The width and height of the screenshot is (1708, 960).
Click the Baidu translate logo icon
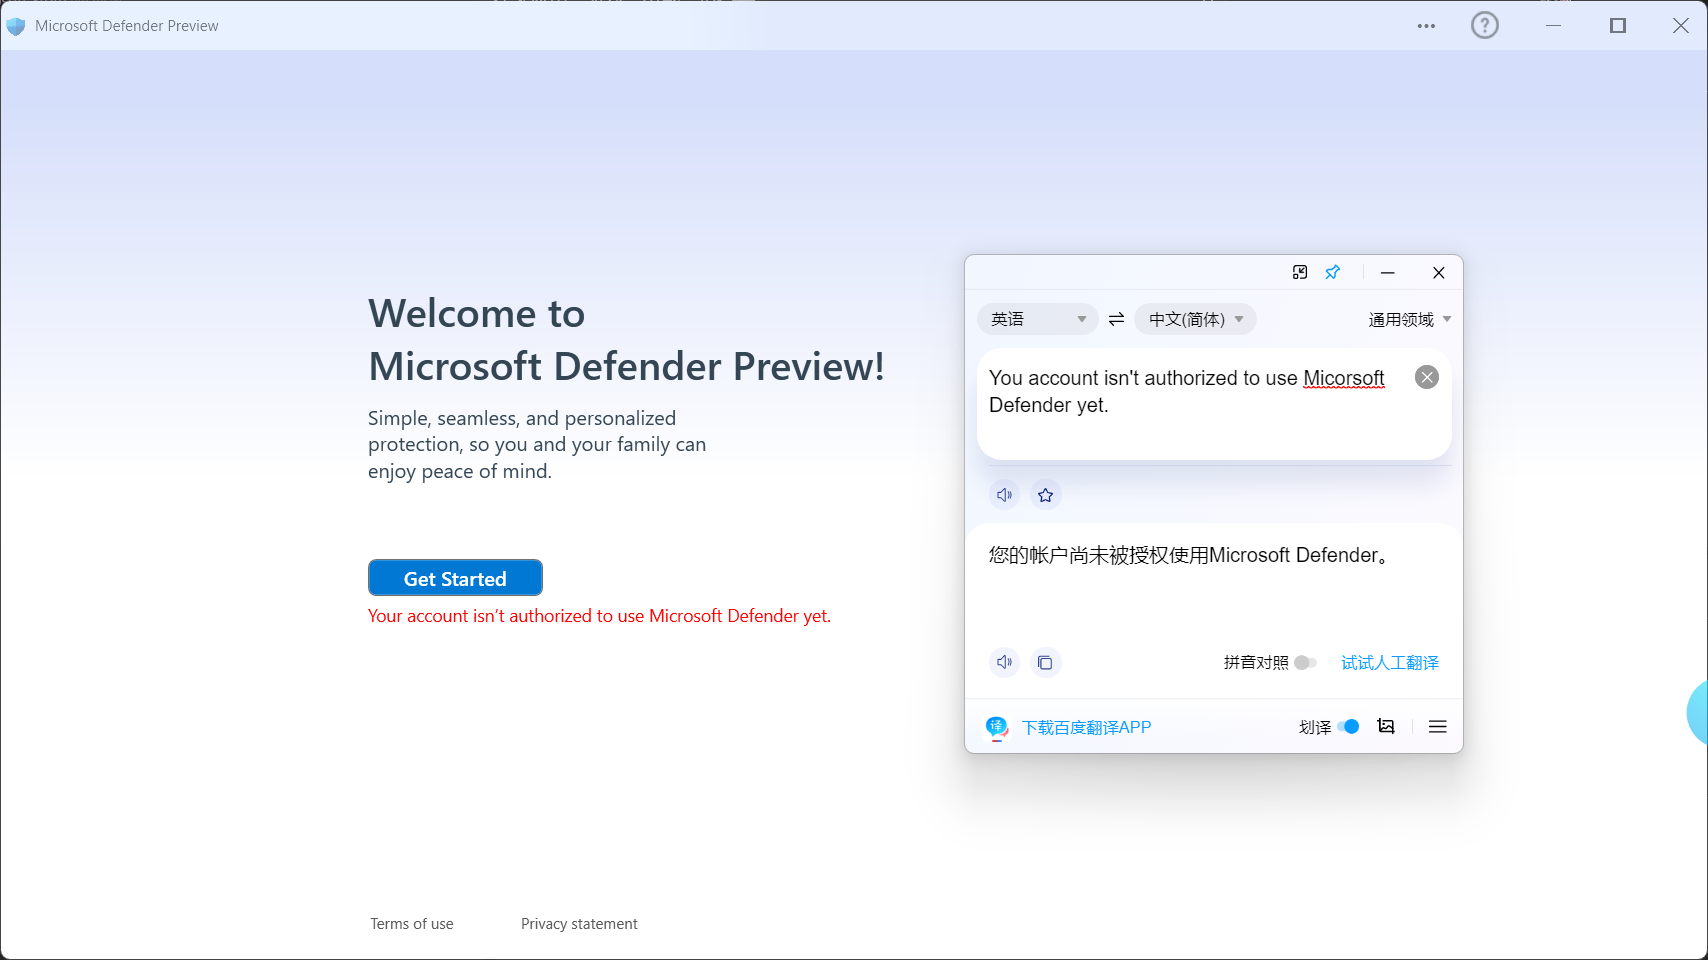tap(997, 727)
